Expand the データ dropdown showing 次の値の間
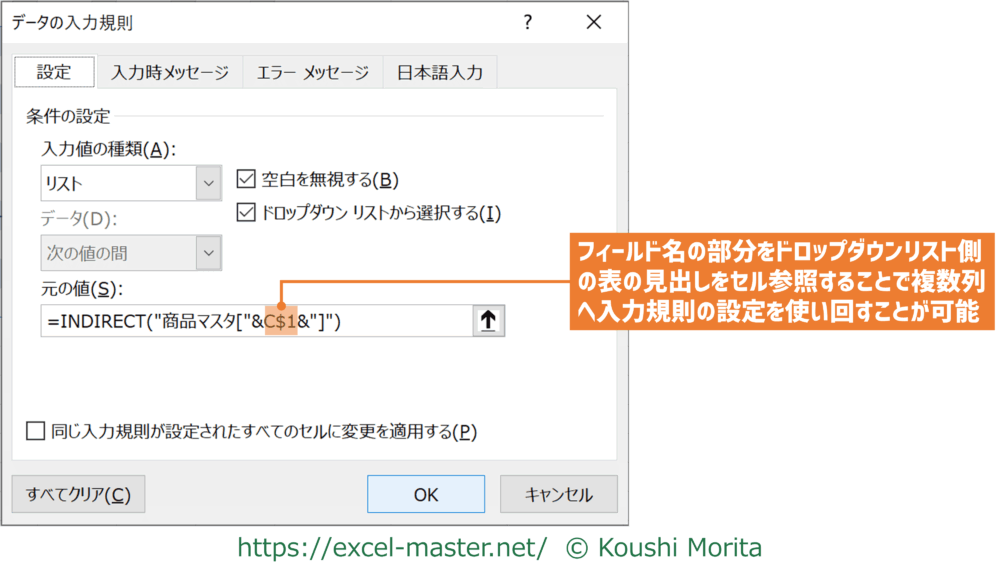The width and height of the screenshot is (1000, 563). pos(209,253)
